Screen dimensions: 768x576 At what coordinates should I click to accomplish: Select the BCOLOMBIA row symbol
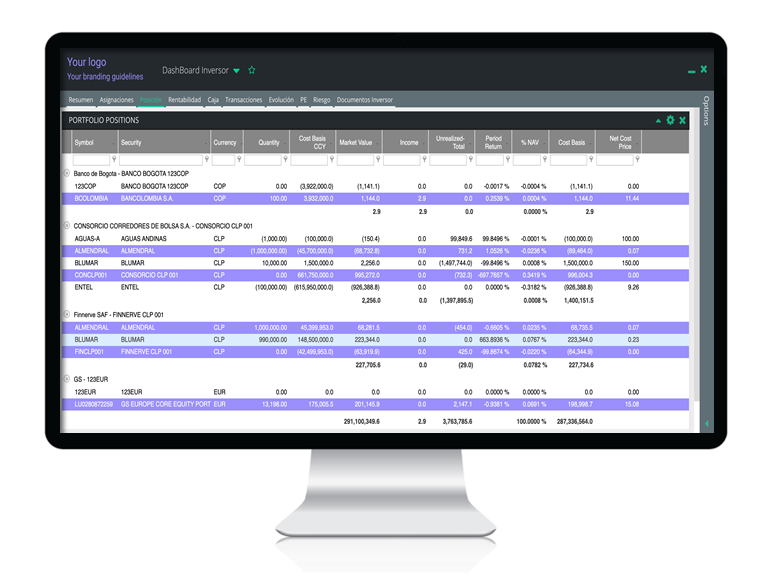coord(91,198)
